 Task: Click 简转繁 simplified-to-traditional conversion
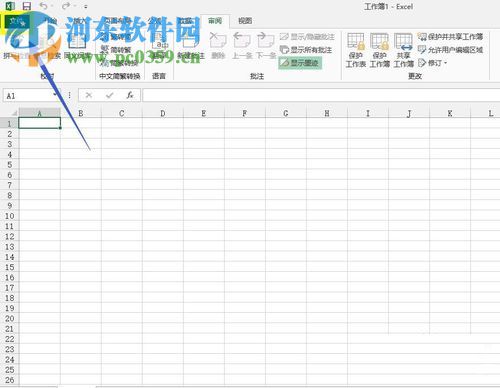click(117, 50)
